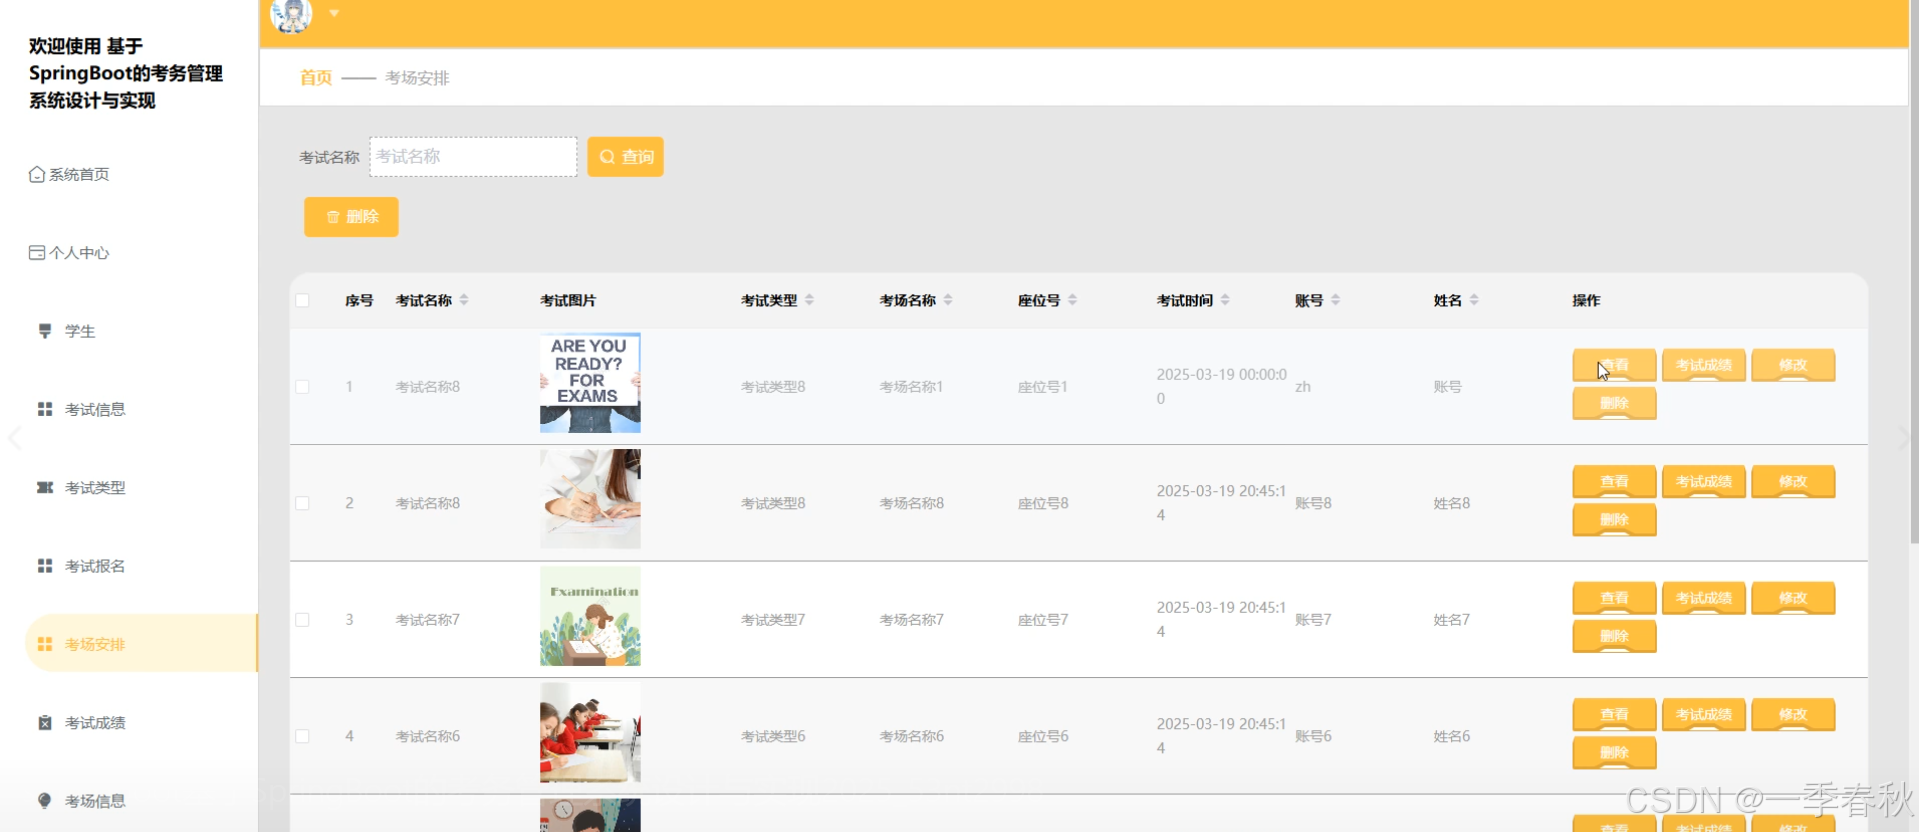Open the Examination illustration thumbnail
This screenshot has width=1919, height=832.
pyautogui.click(x=590, y=616)
